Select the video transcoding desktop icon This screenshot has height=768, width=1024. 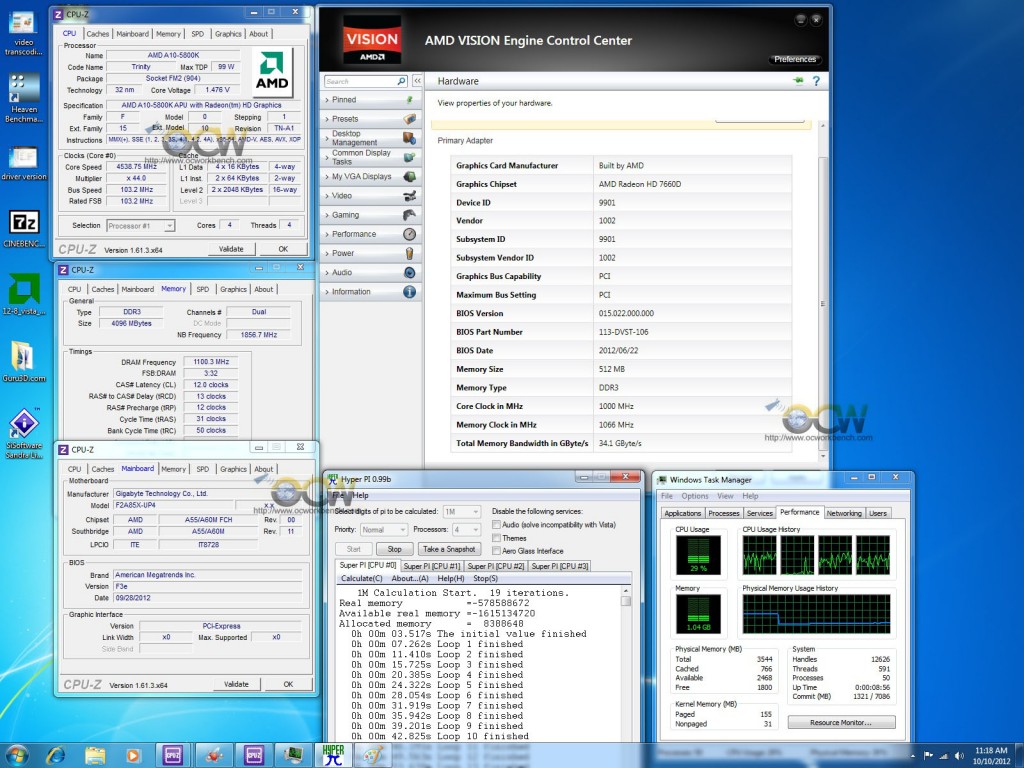coord(24,33)
